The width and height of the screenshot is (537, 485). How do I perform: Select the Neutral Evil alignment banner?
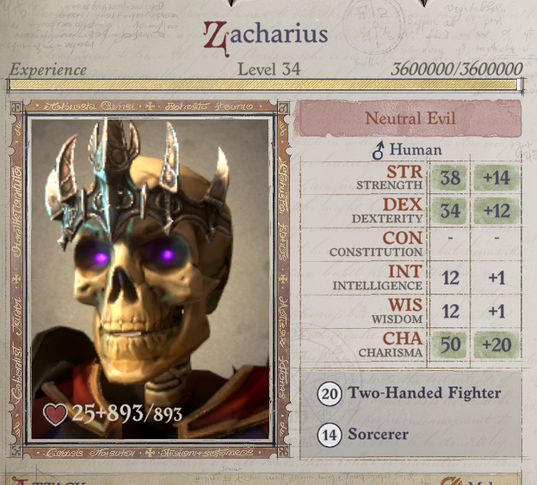[x=409, y=119]
